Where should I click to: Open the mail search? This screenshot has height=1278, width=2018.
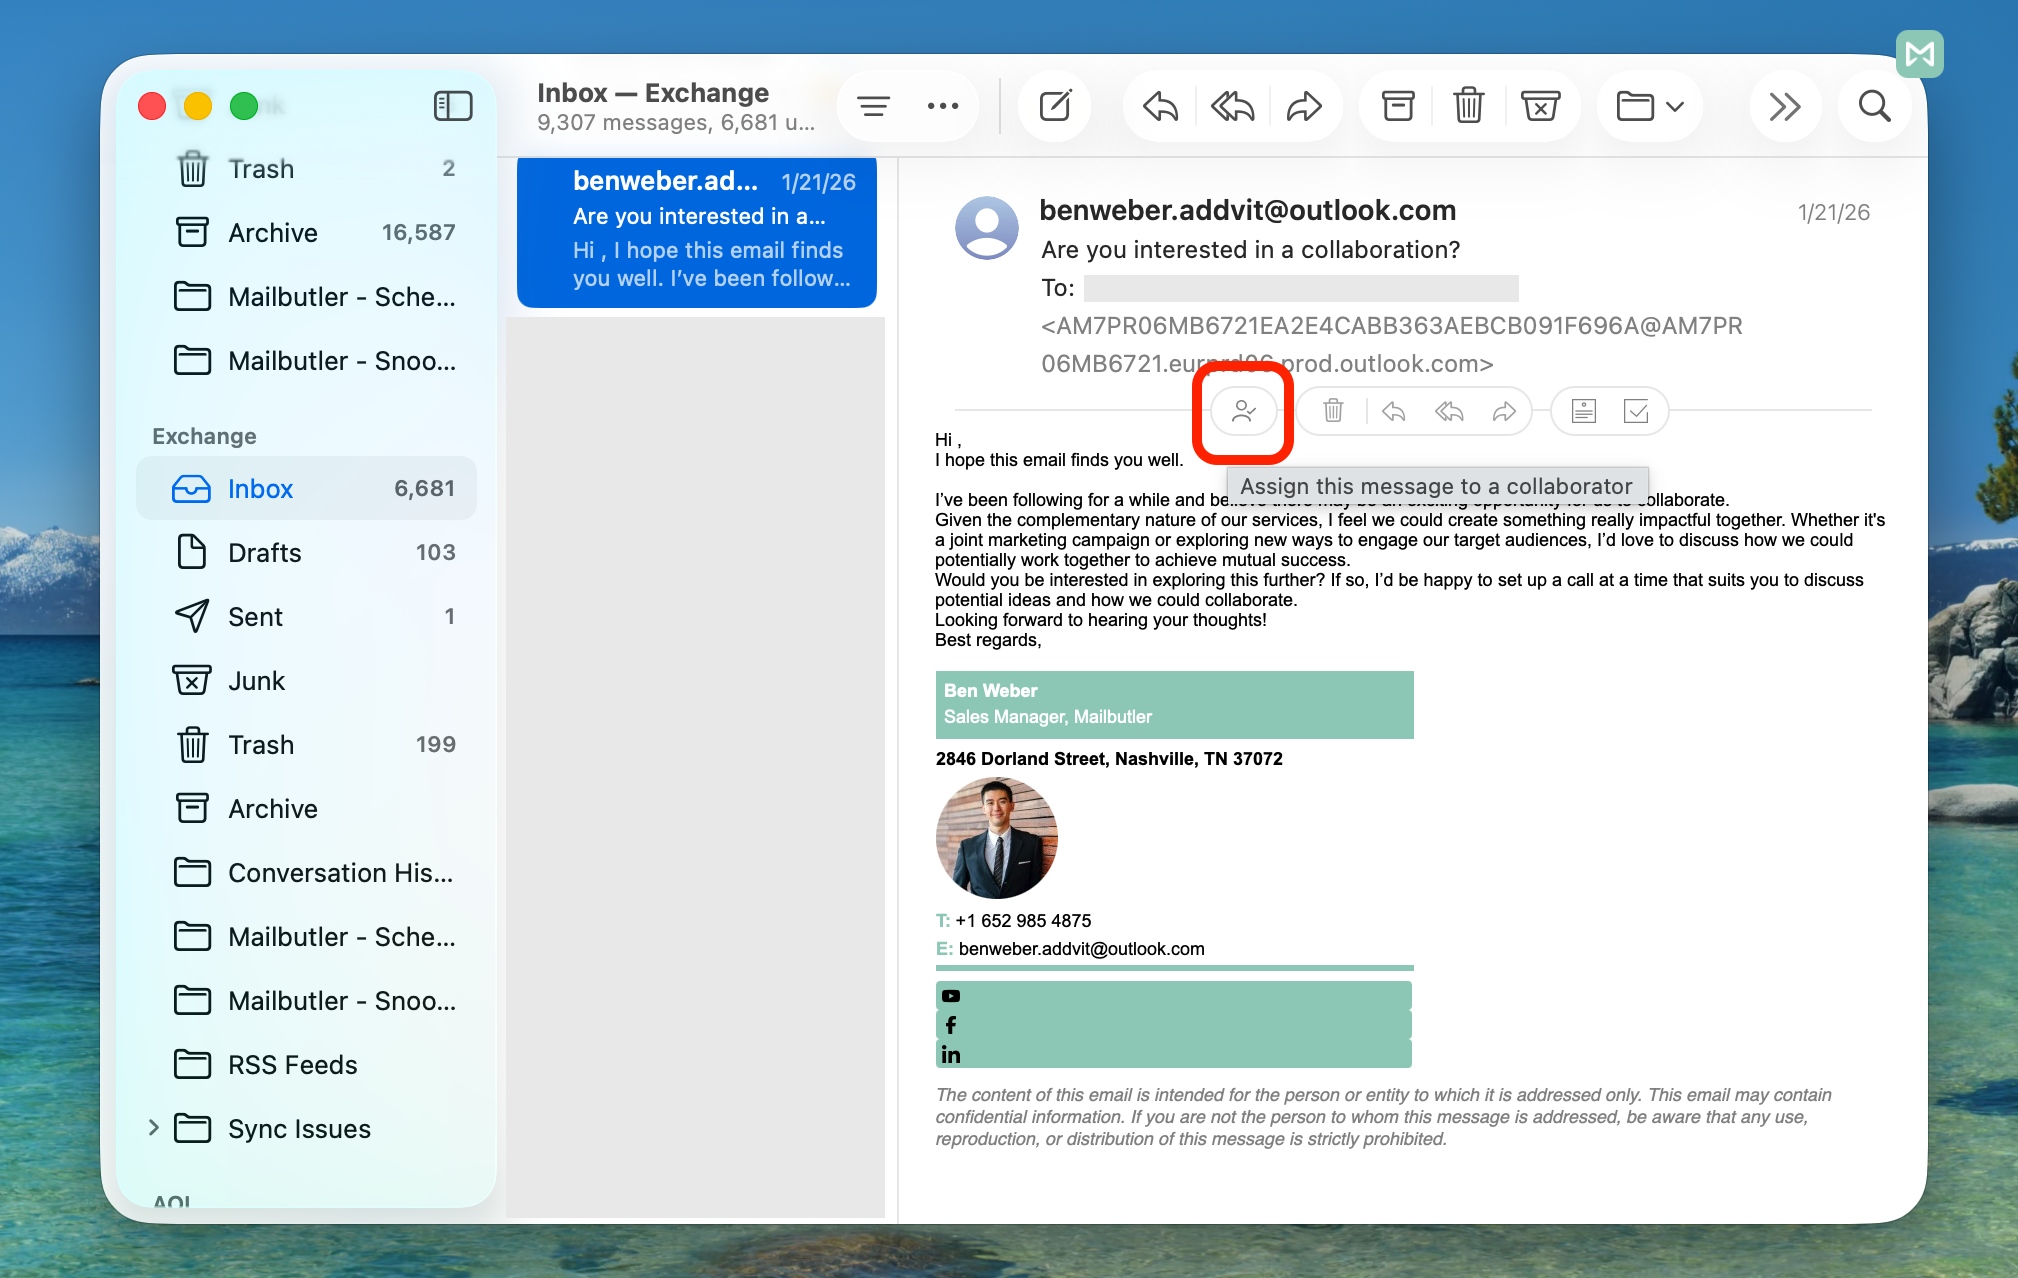point(1874,106)
